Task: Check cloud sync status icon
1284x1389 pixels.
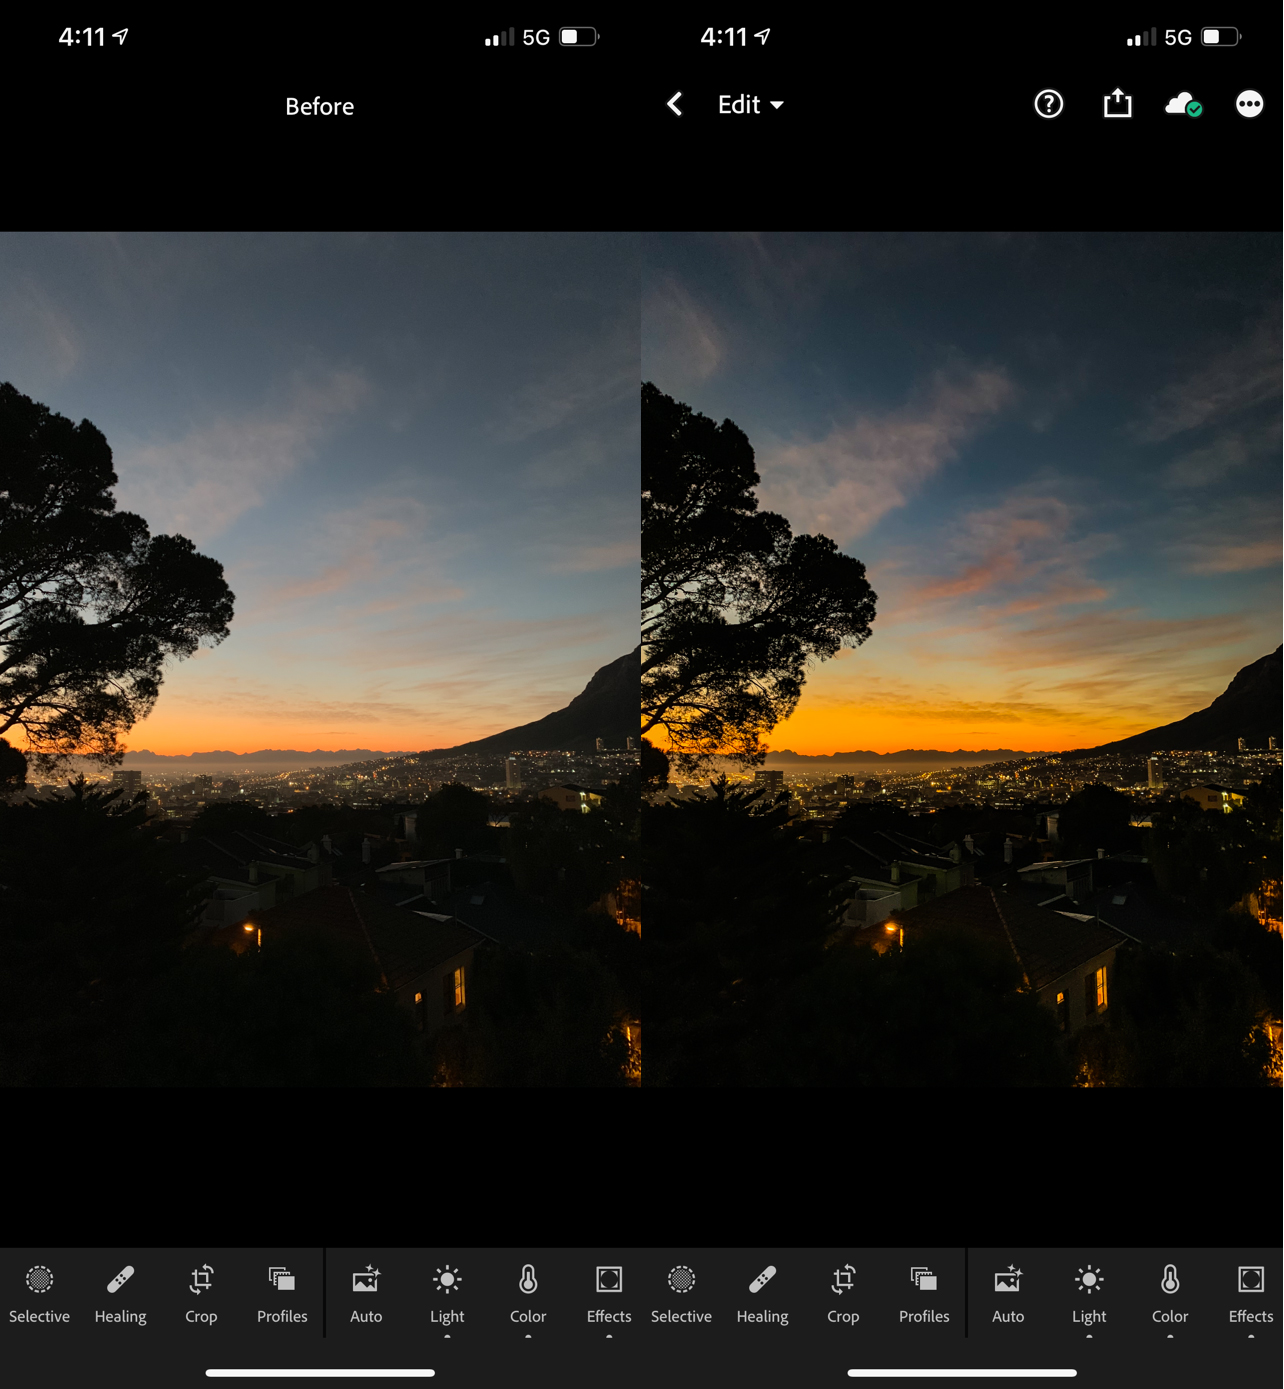Action: tap(1184, 104)
